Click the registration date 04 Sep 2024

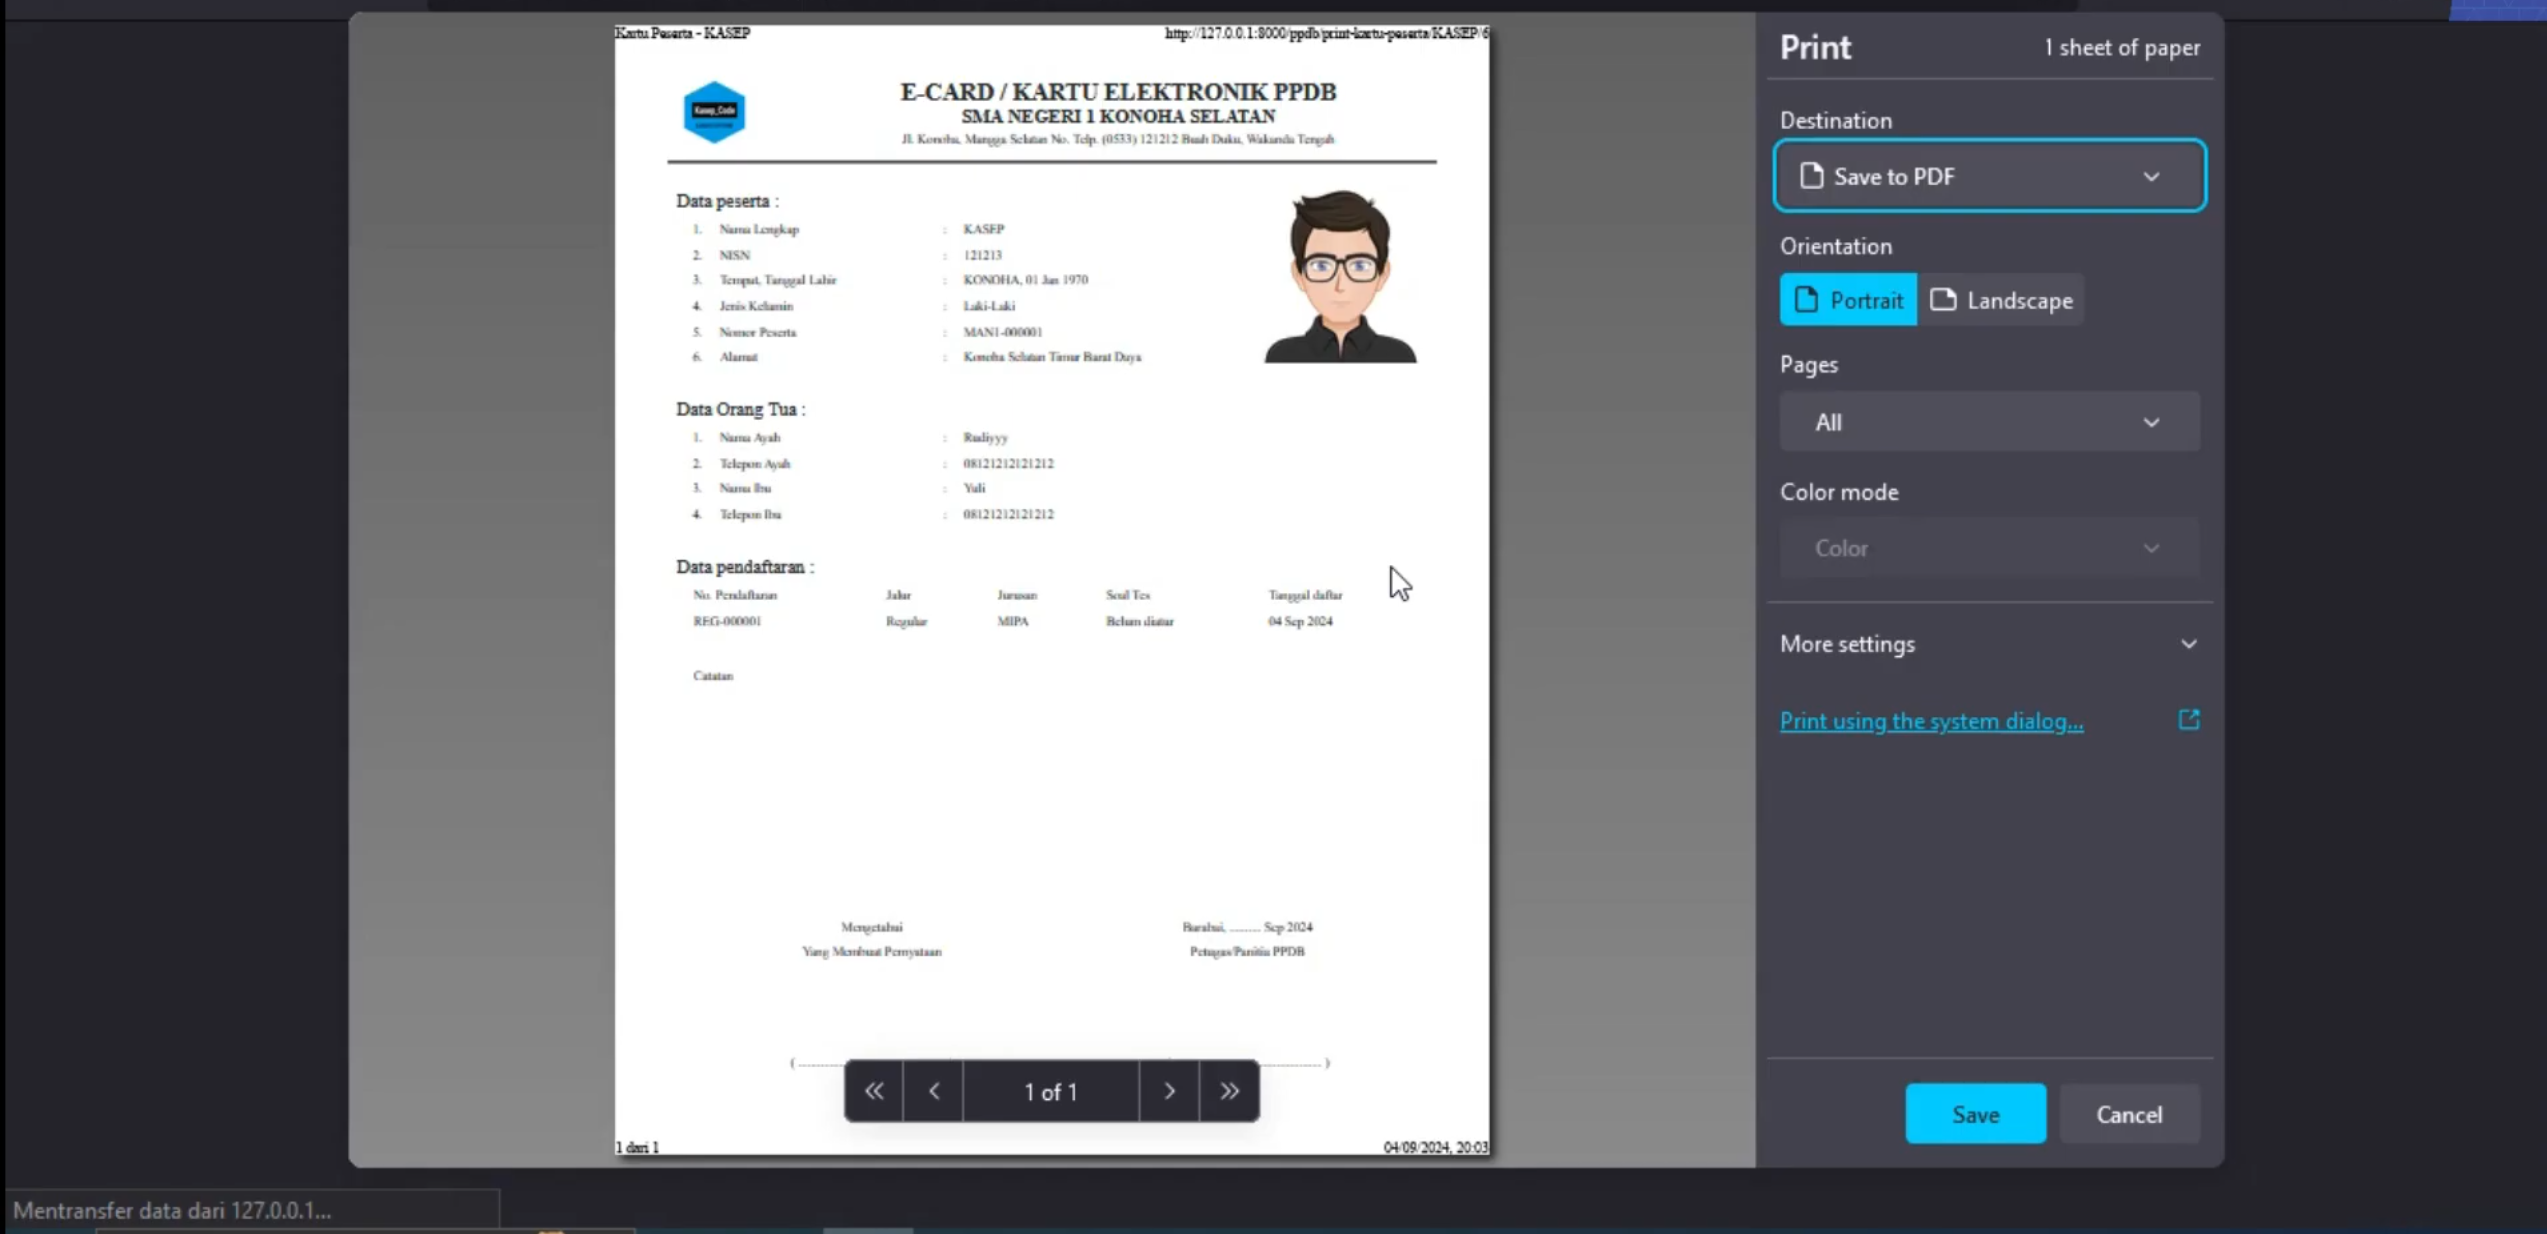click(x=1300, y=621)
